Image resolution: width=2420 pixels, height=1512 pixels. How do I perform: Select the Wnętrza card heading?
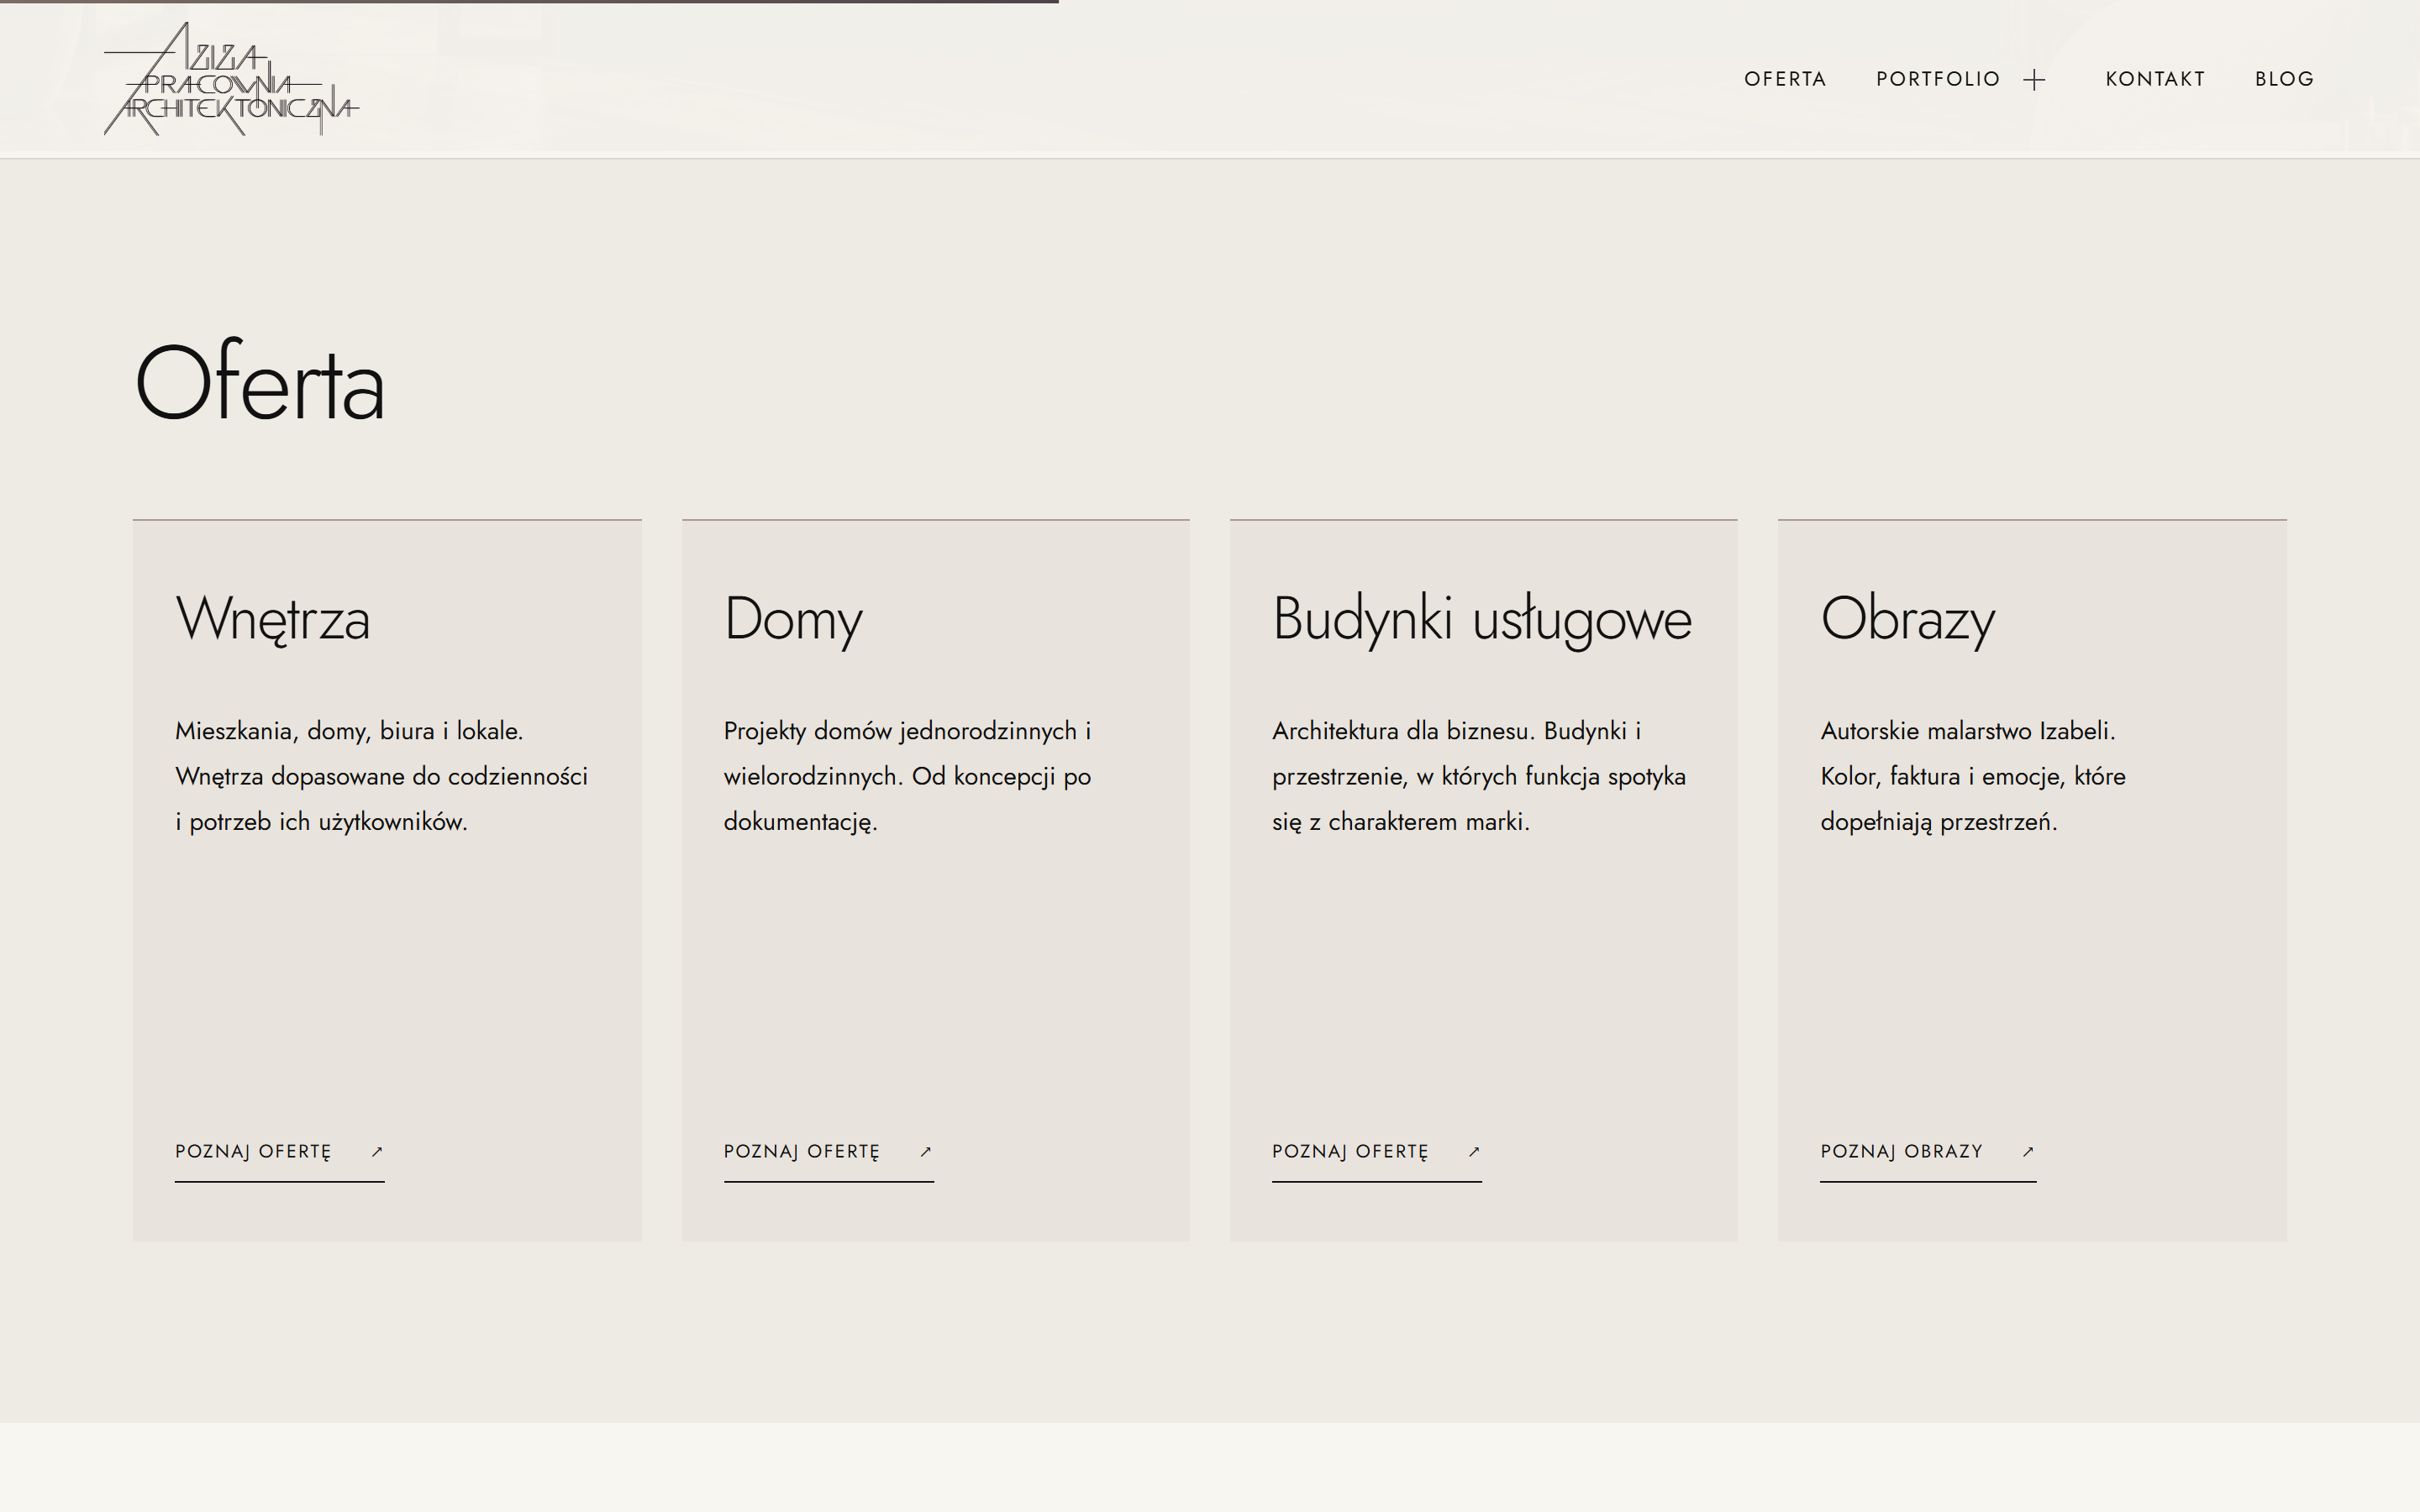(273, 619)
